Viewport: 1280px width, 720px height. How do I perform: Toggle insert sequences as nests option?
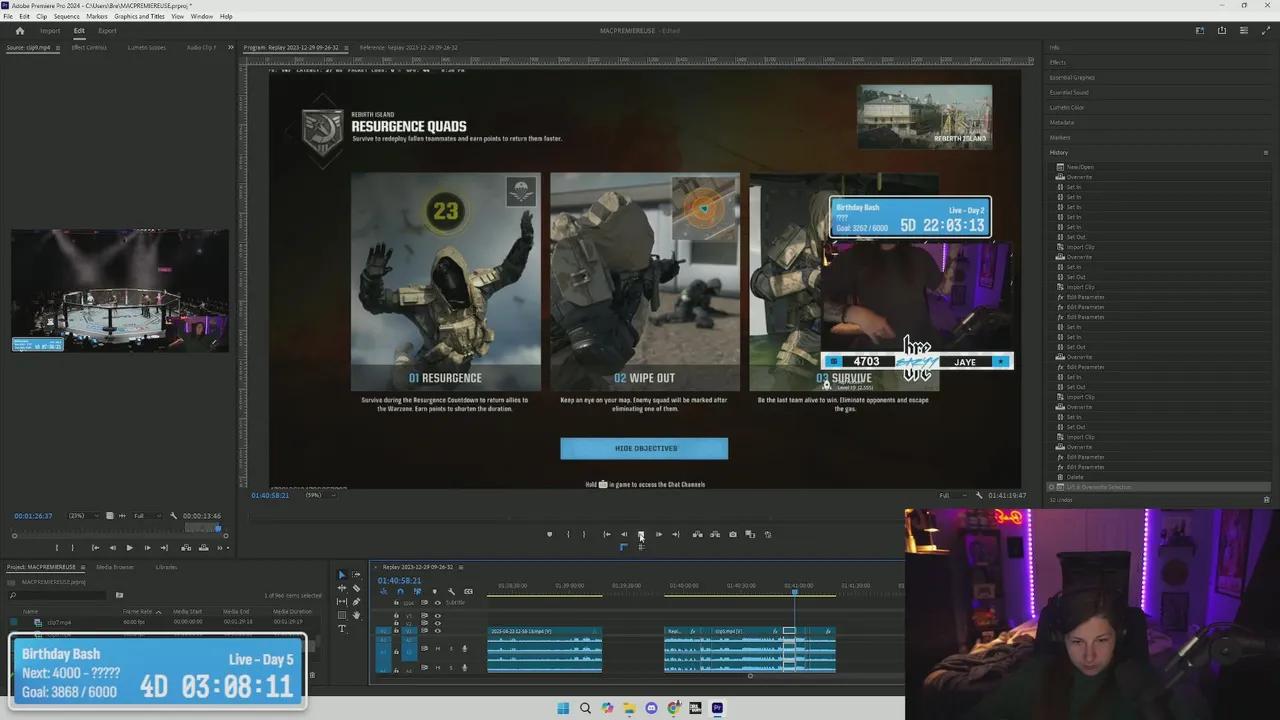click(x=383, y=592)
